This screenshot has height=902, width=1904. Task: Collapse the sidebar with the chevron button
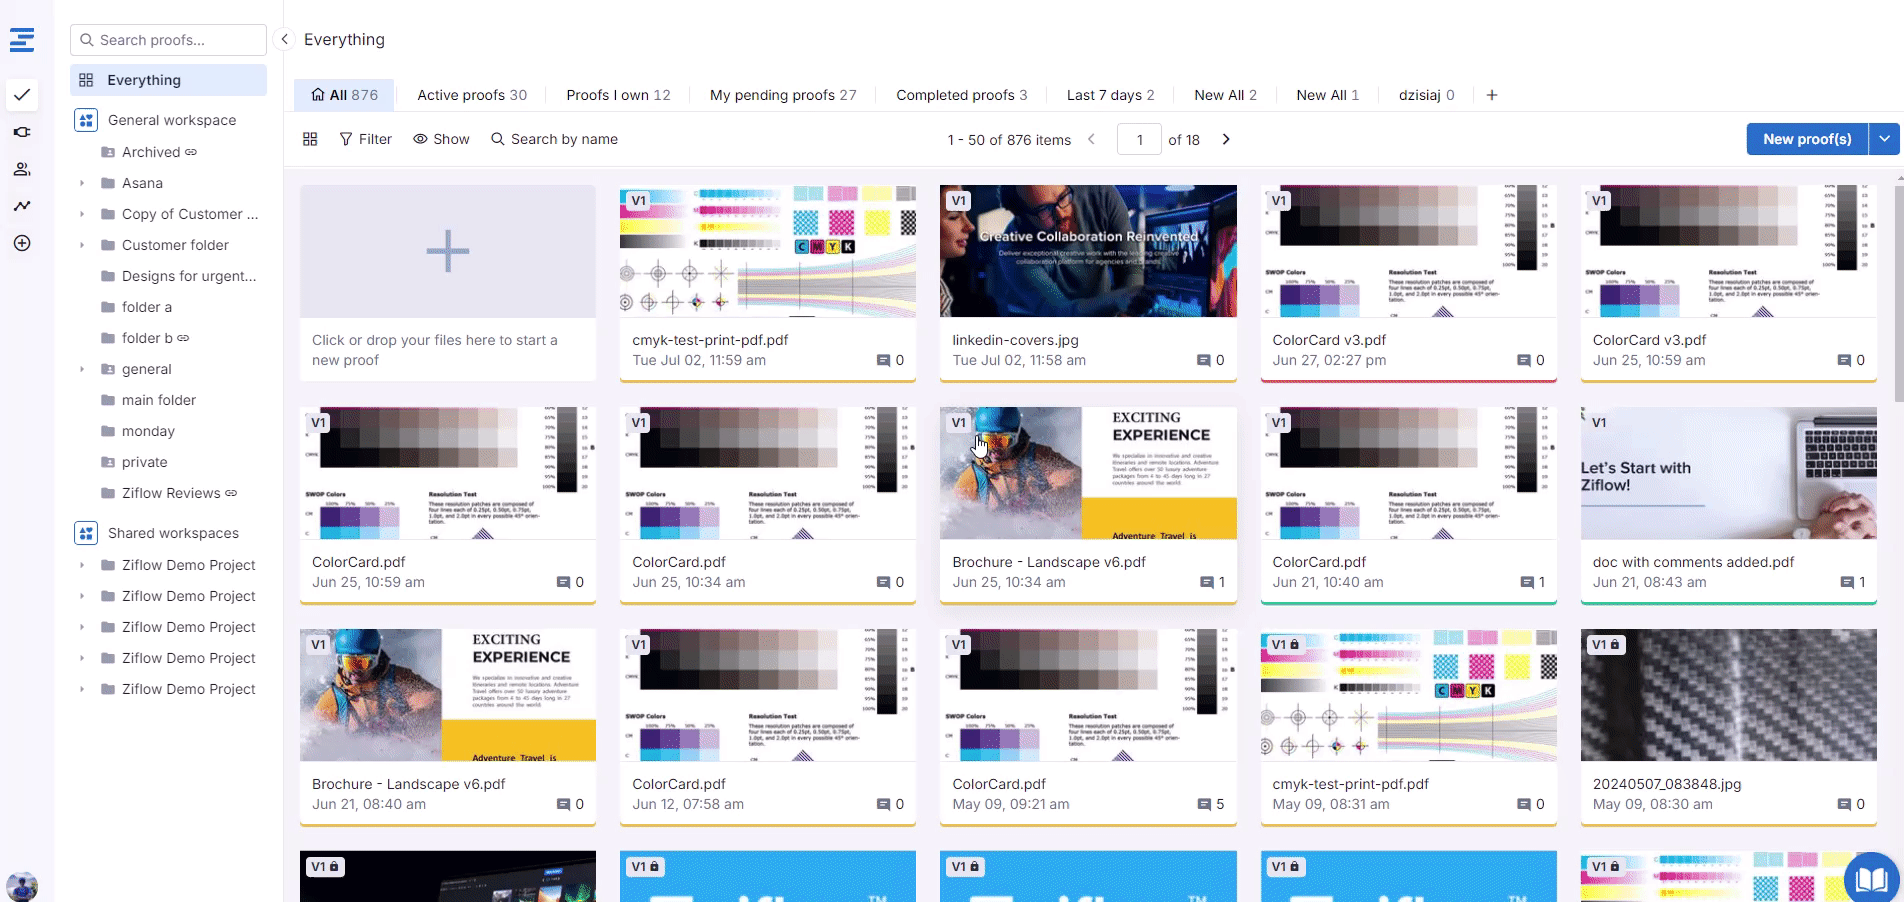[284, 39]
